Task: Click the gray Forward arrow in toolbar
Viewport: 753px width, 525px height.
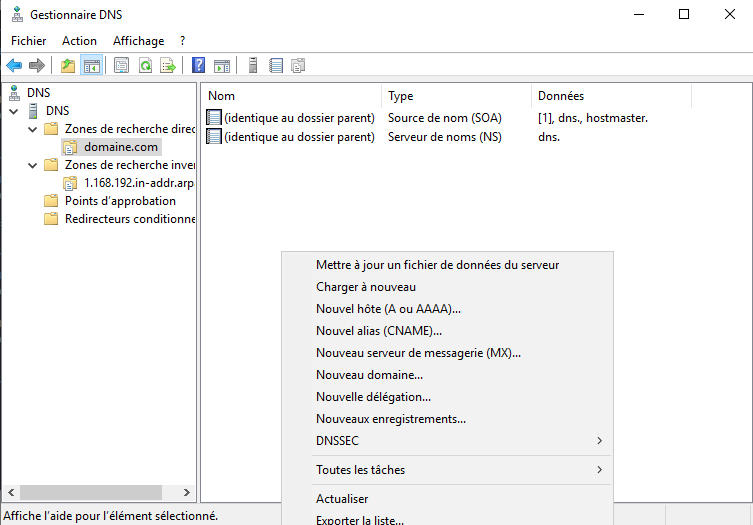Action: [37, 65]
